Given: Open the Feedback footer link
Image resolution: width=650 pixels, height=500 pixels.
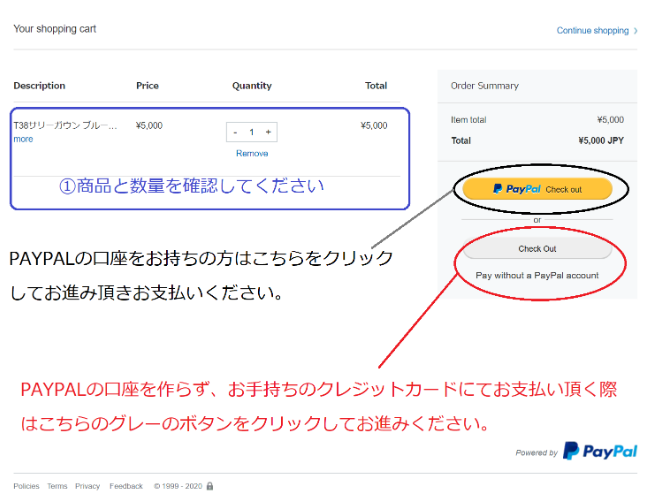Looking at the screenshot, I should 126,486.
